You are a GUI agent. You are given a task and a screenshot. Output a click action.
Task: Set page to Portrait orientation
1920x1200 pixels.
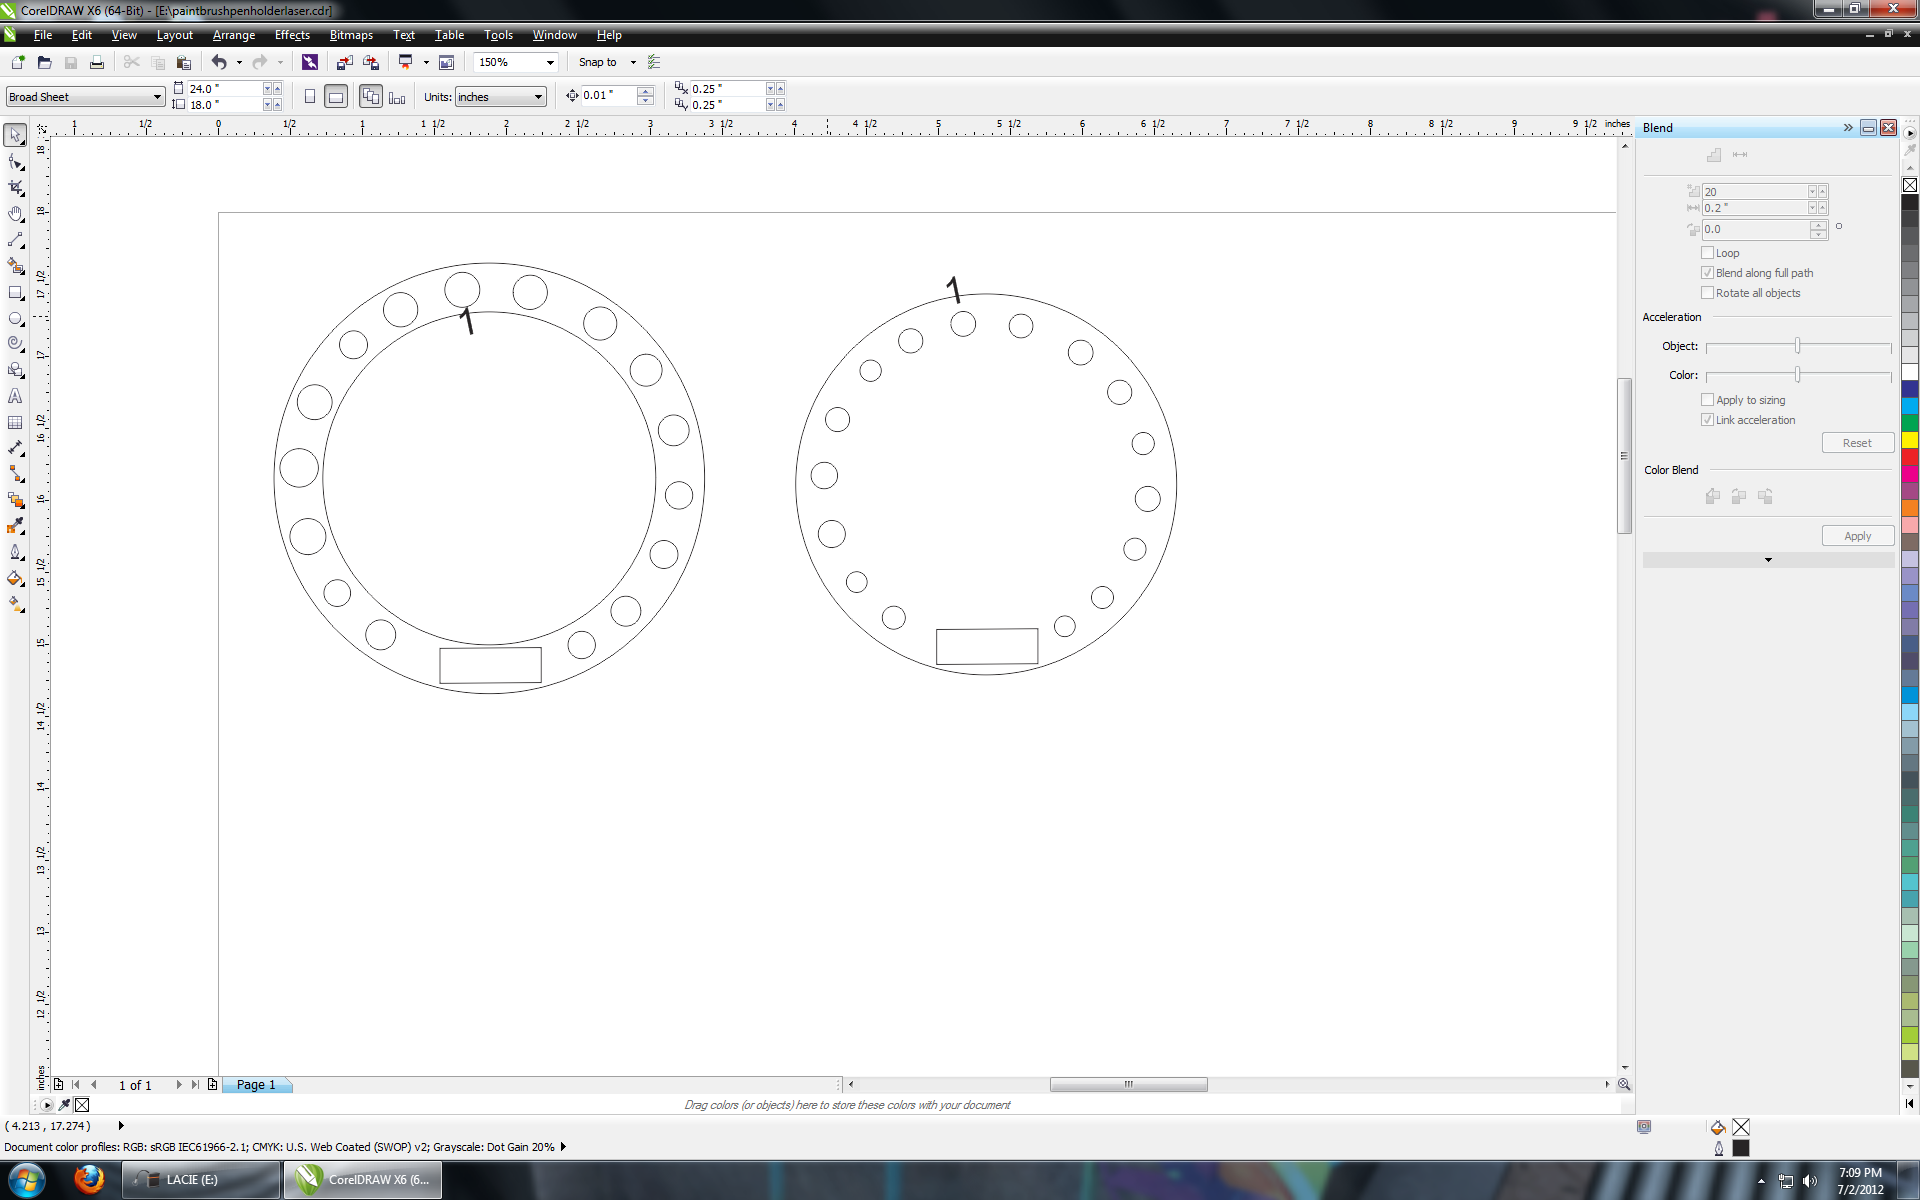(310, 97)
